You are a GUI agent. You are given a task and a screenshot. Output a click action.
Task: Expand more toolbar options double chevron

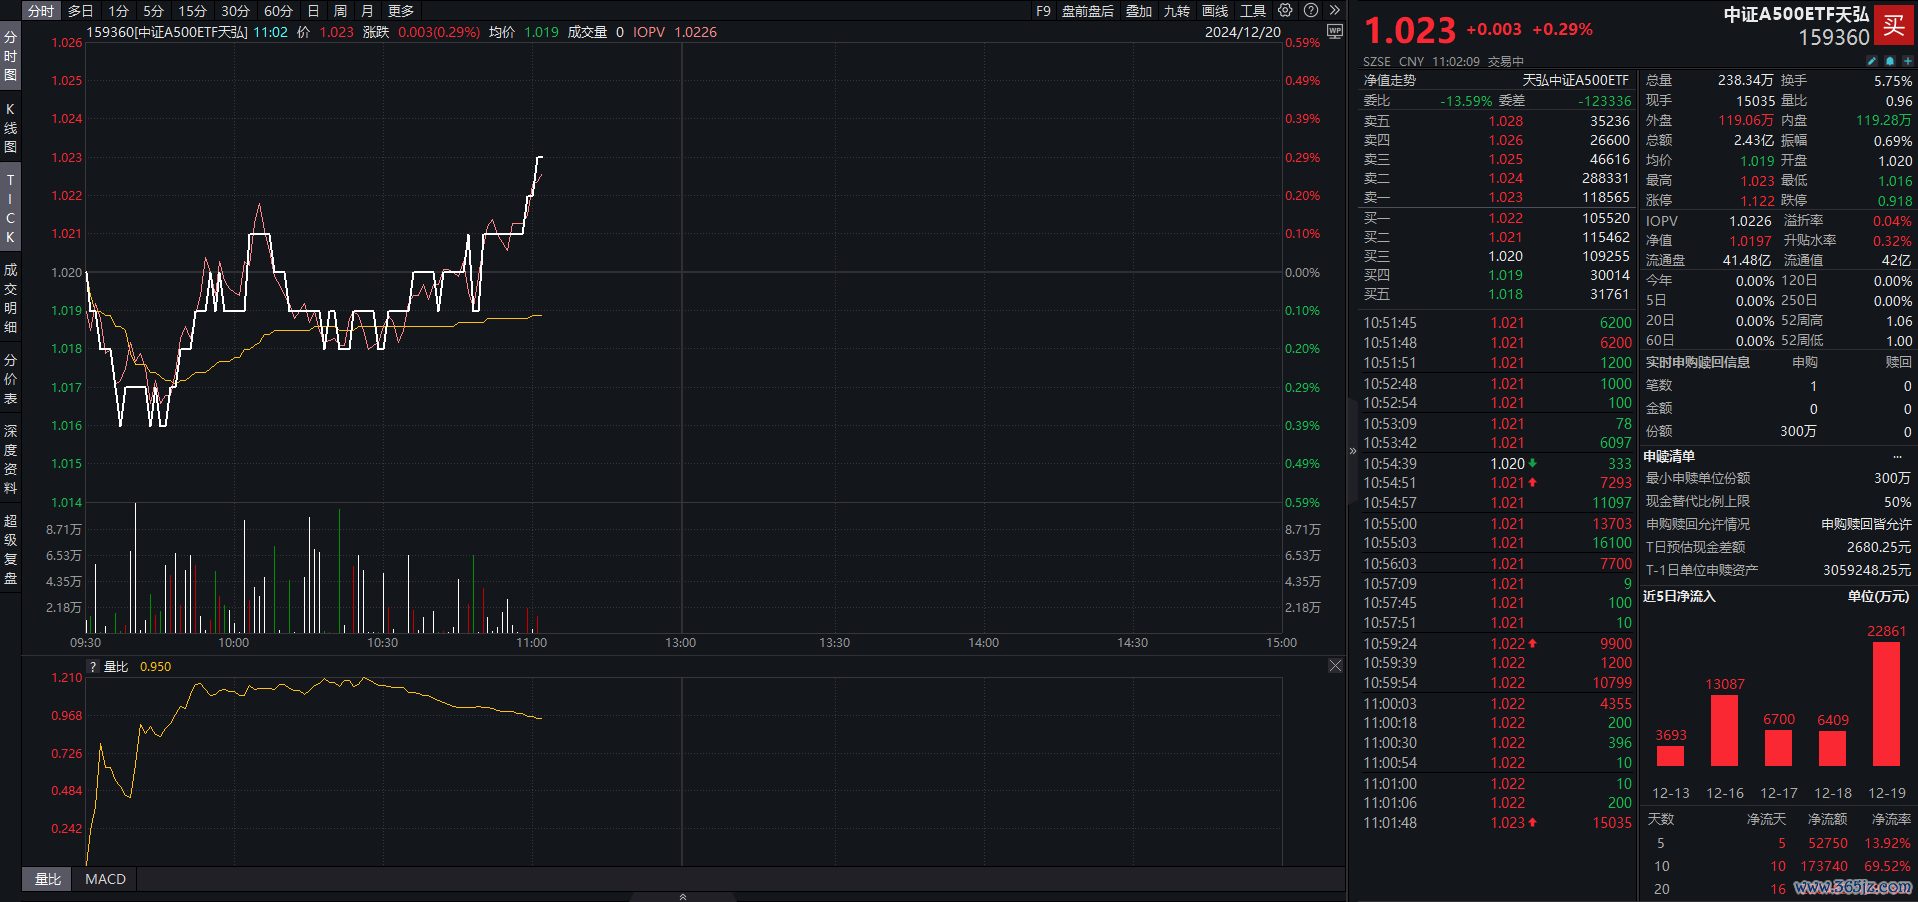point(1334,10)
